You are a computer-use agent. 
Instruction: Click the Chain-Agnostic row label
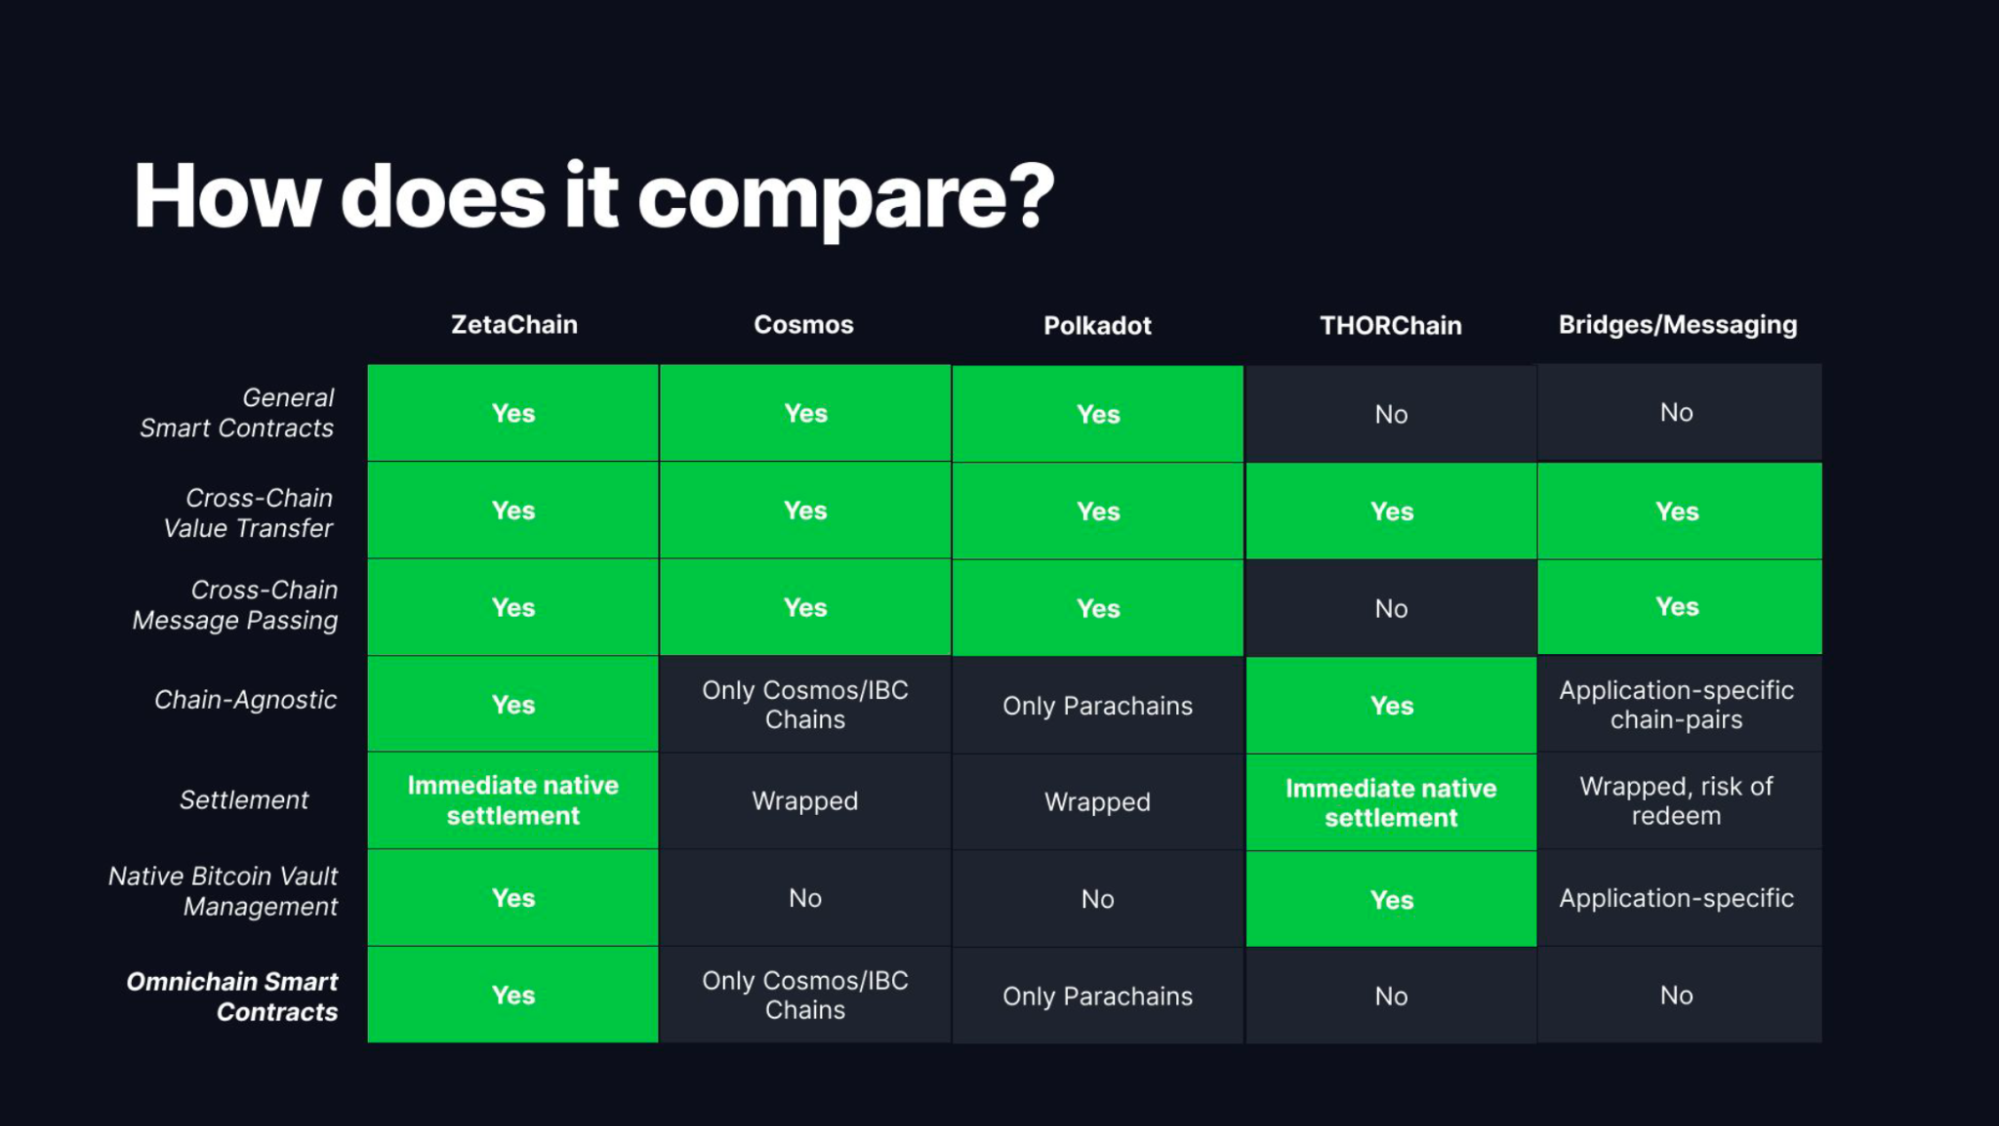246,700
